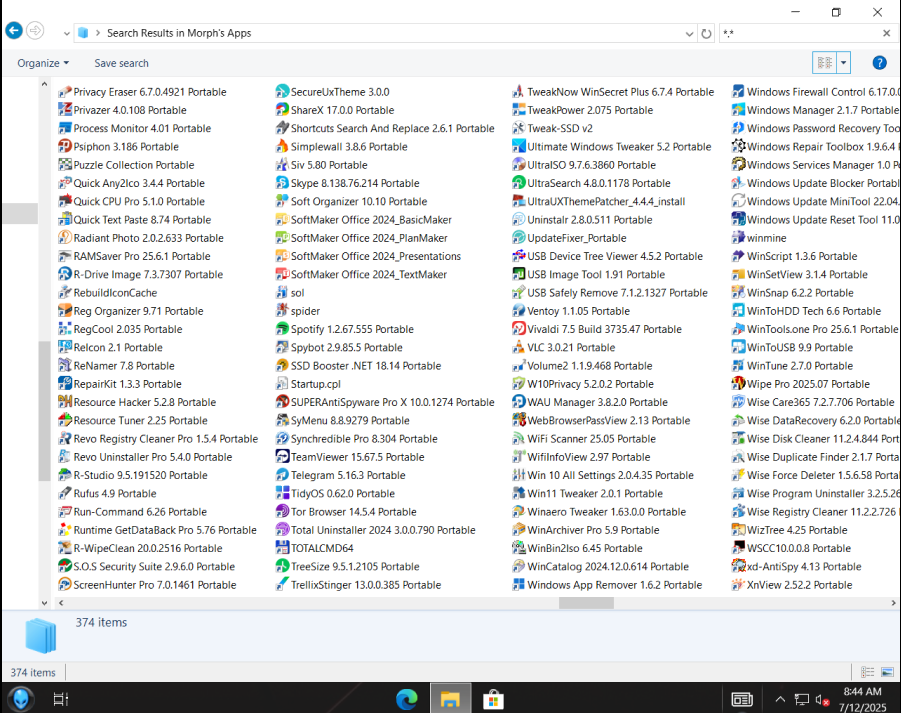Click the forward navigation arrow
The width and height of the screenshot is (901, 713).
tap(36, 30)
